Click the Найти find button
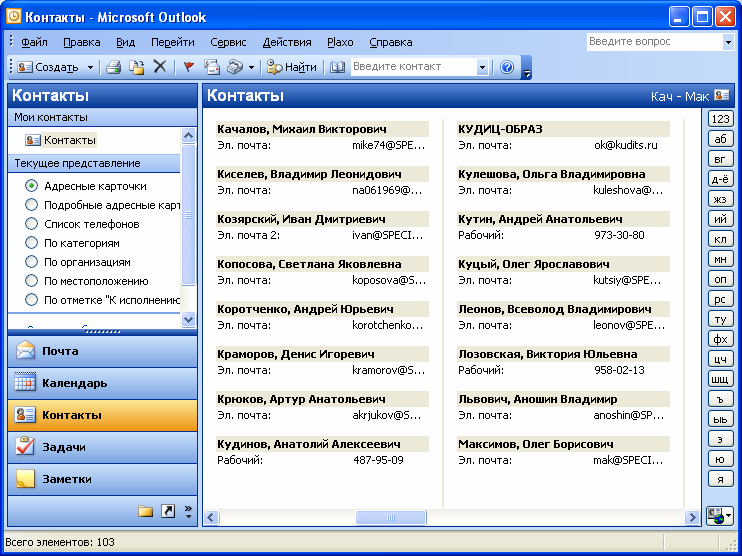 point(292,67)
